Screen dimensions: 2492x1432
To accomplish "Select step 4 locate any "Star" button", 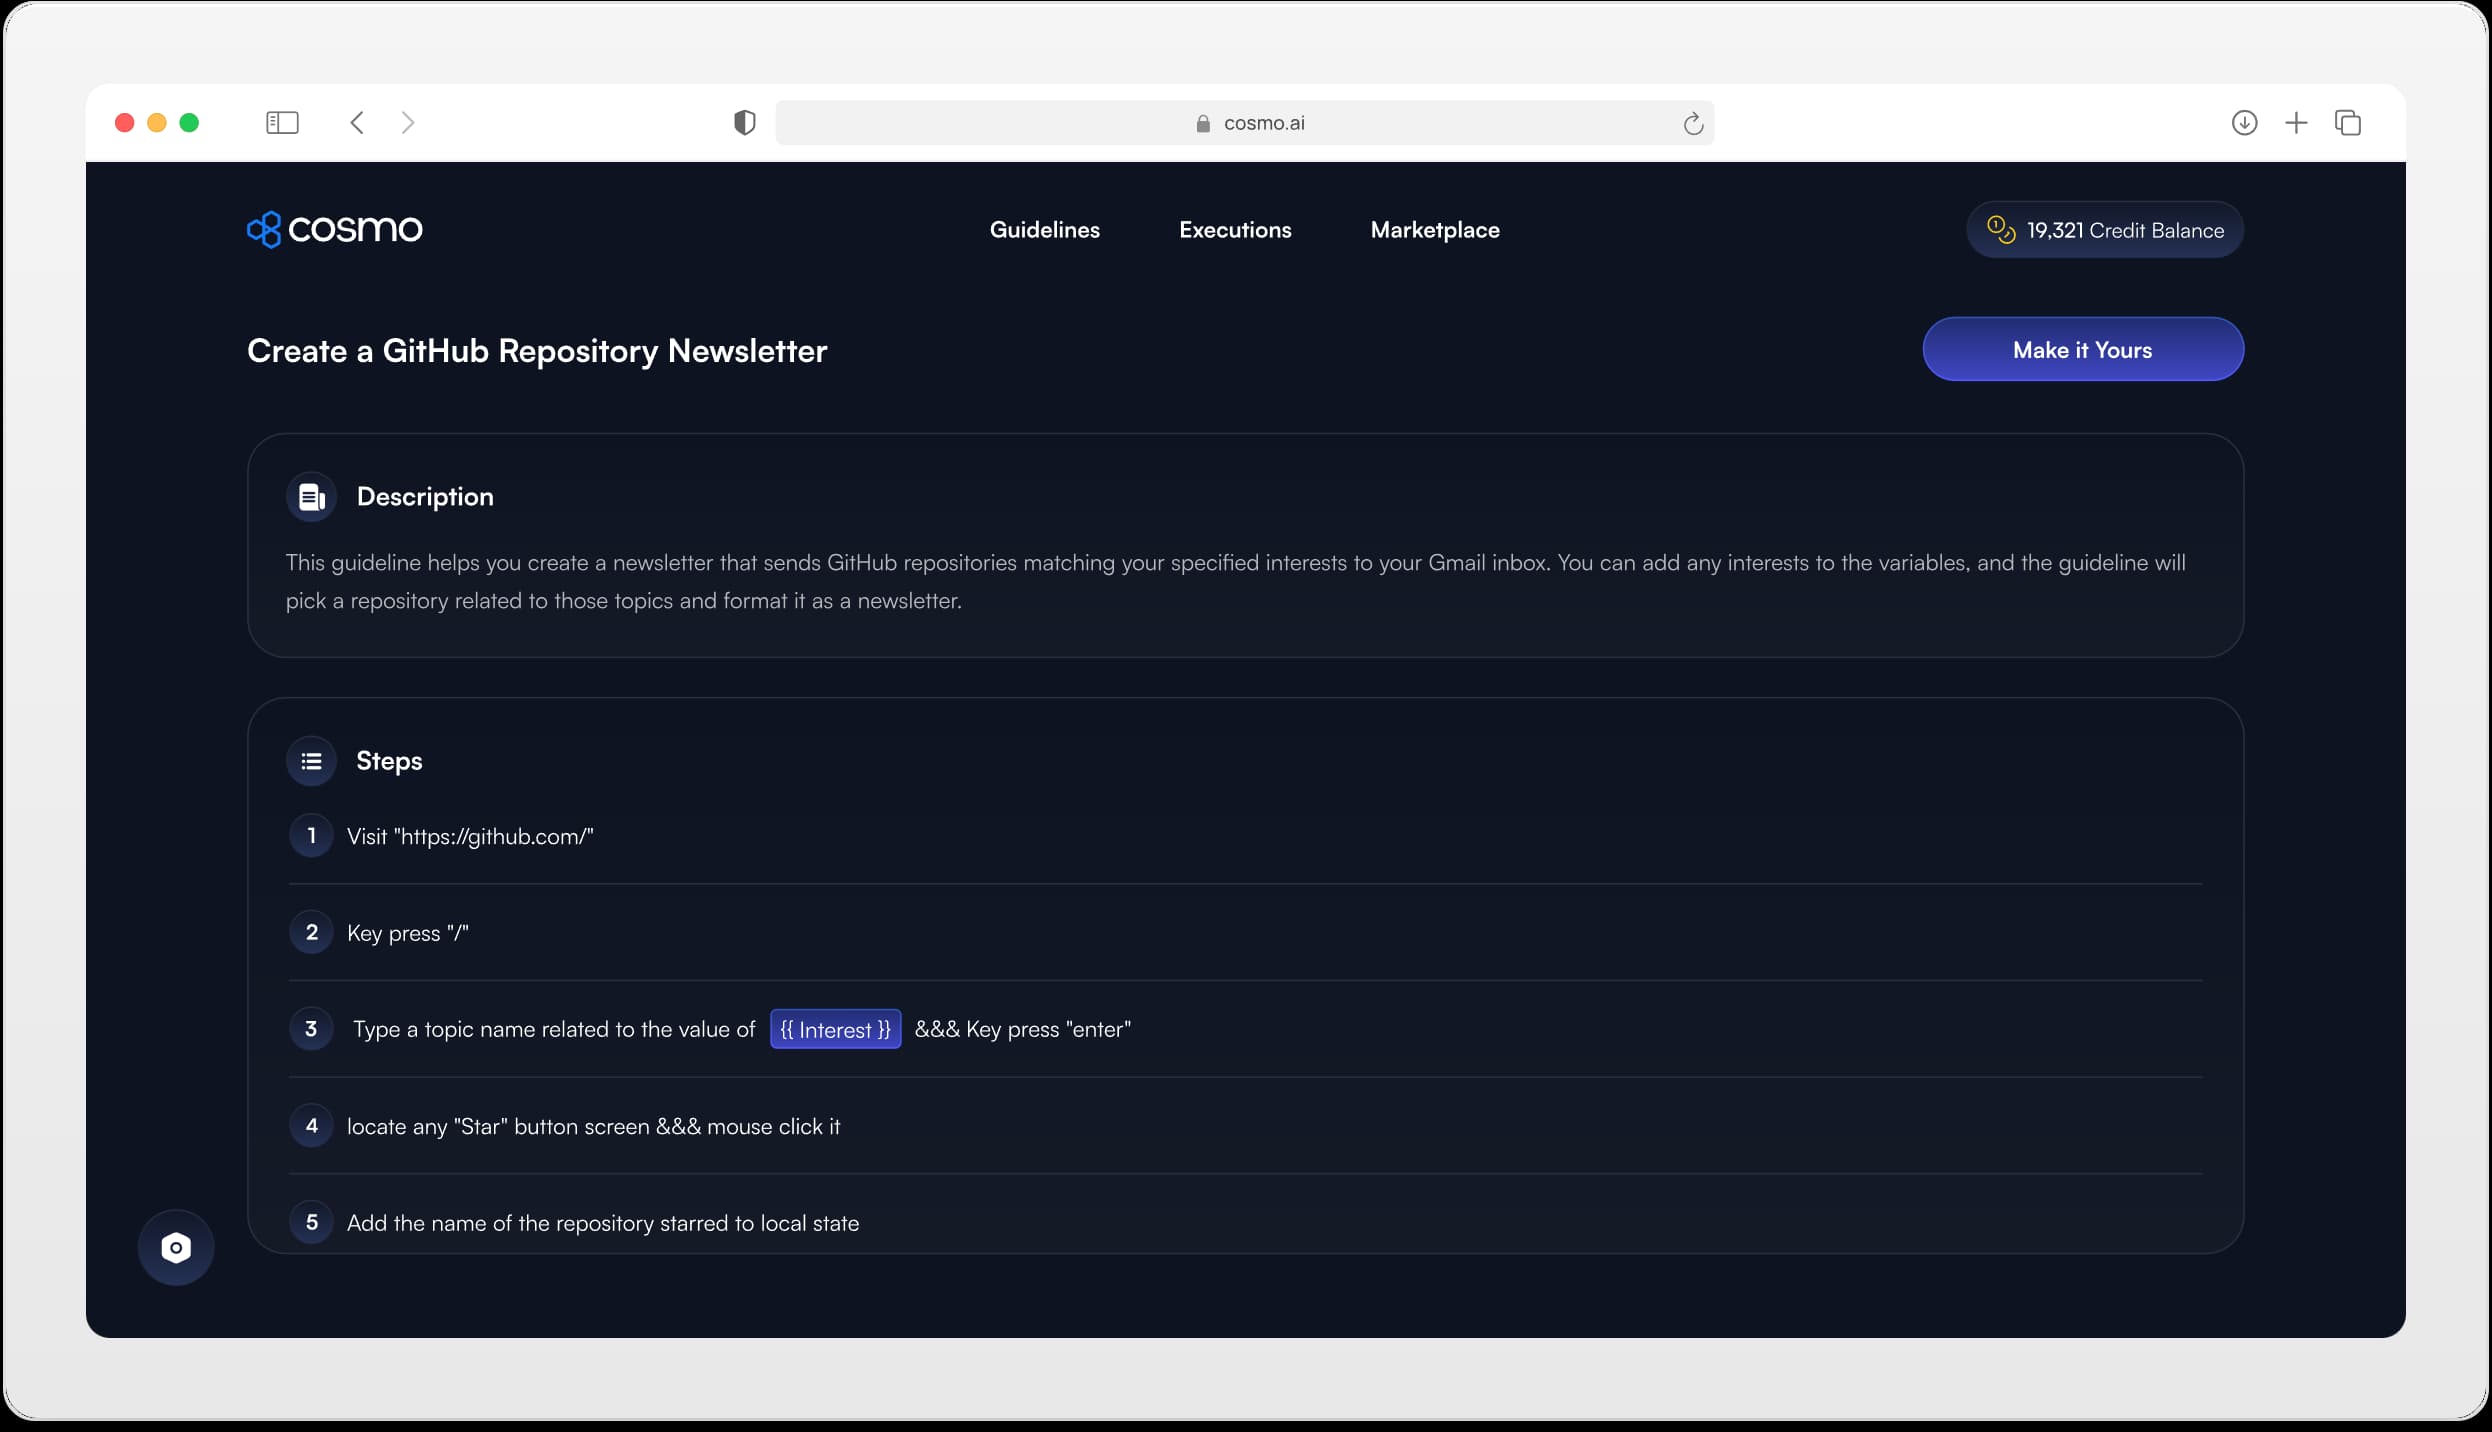I will (x=594, y=1126).
